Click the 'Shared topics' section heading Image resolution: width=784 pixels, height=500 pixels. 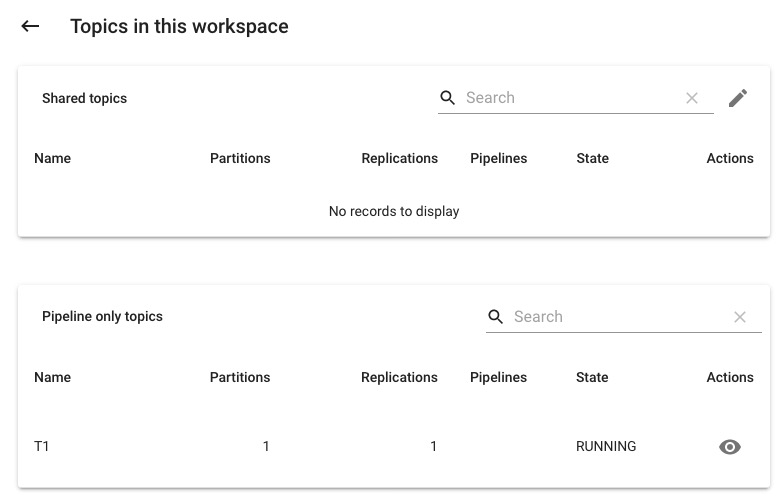pos(84,98)
